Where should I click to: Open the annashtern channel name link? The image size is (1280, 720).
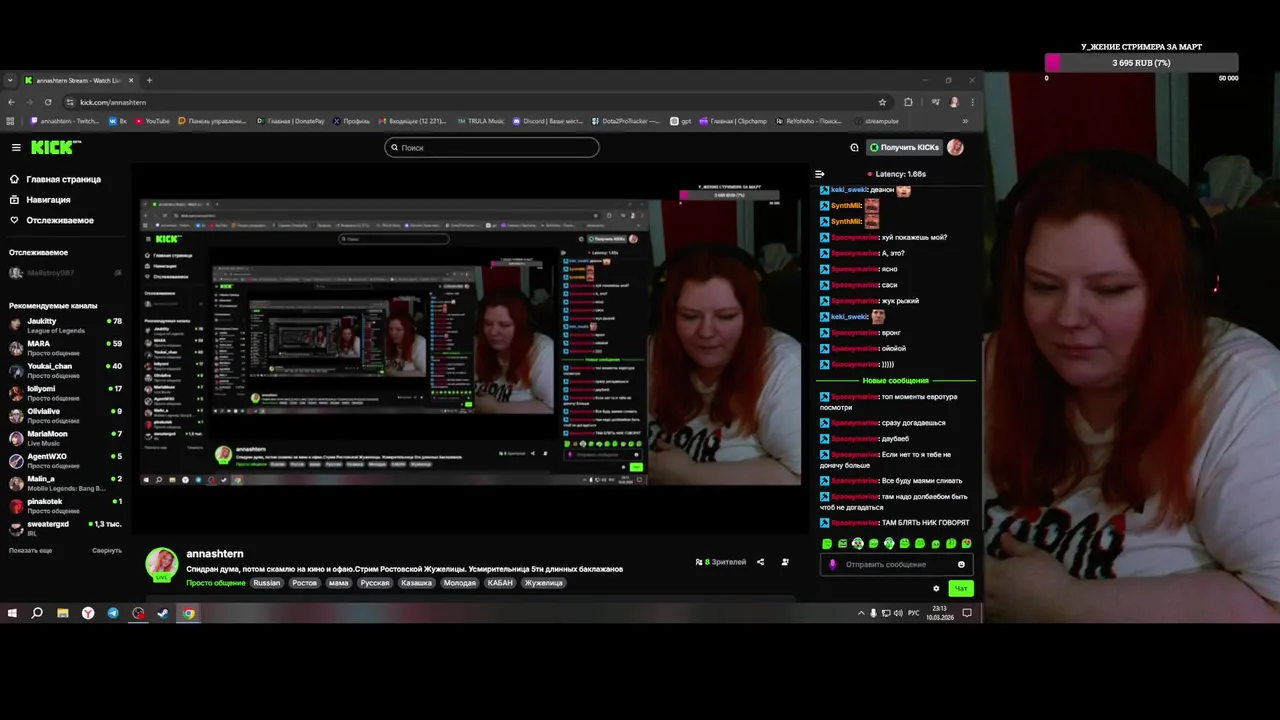pyautogui.click(x=215, y=554)
